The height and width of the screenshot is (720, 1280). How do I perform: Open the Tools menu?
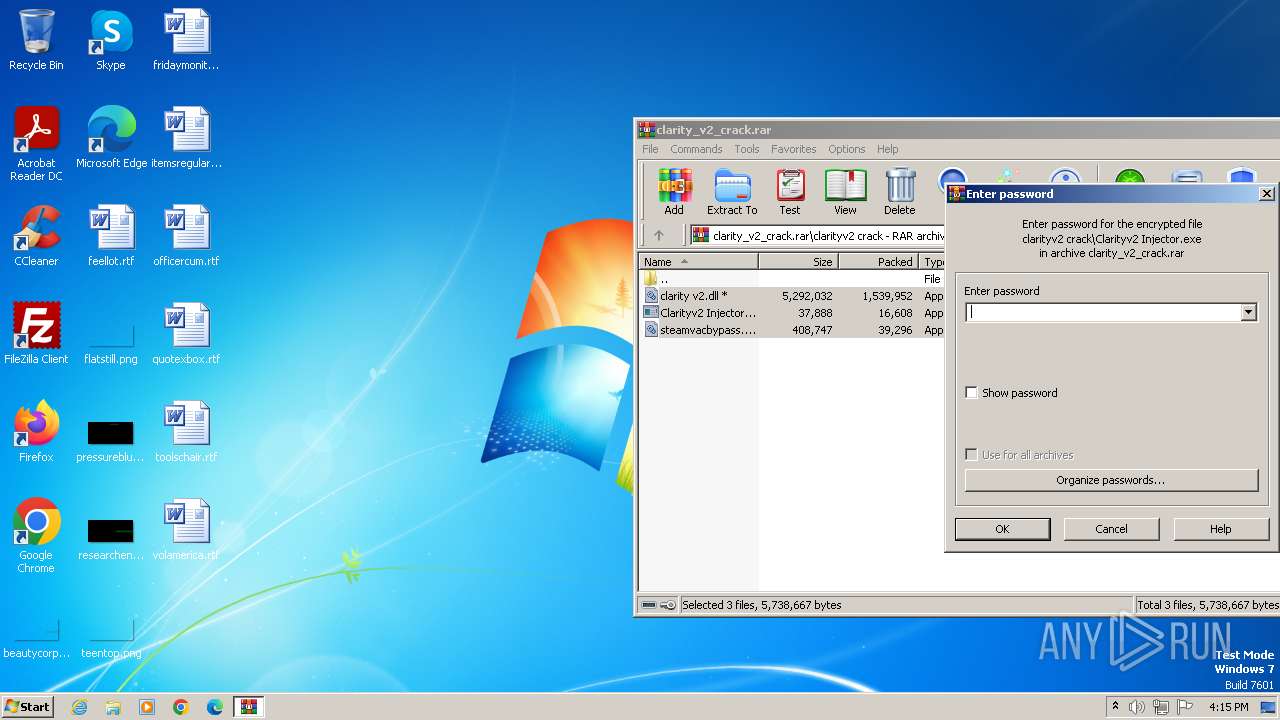pos(747,149)
